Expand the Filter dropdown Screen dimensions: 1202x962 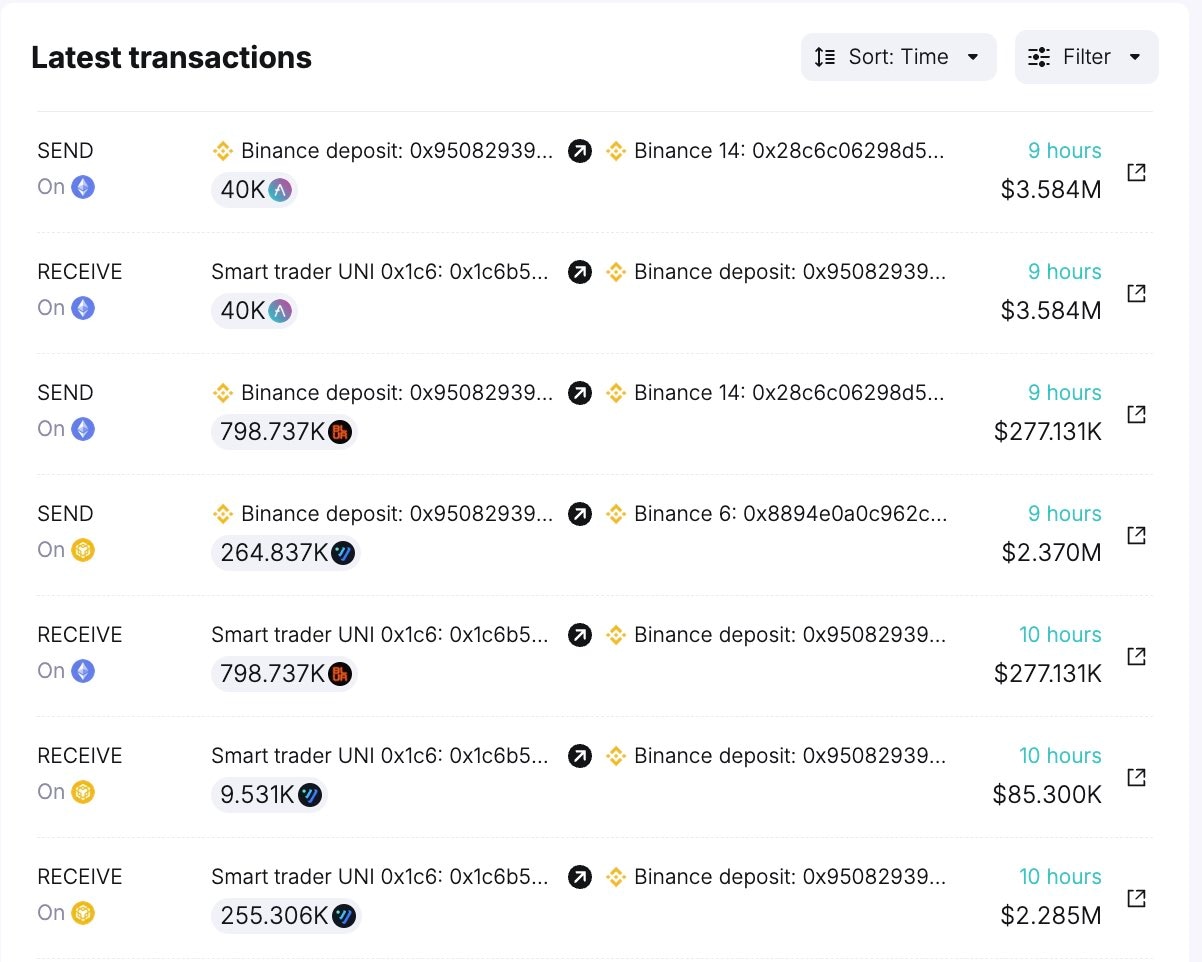[x=1086, y=57]
